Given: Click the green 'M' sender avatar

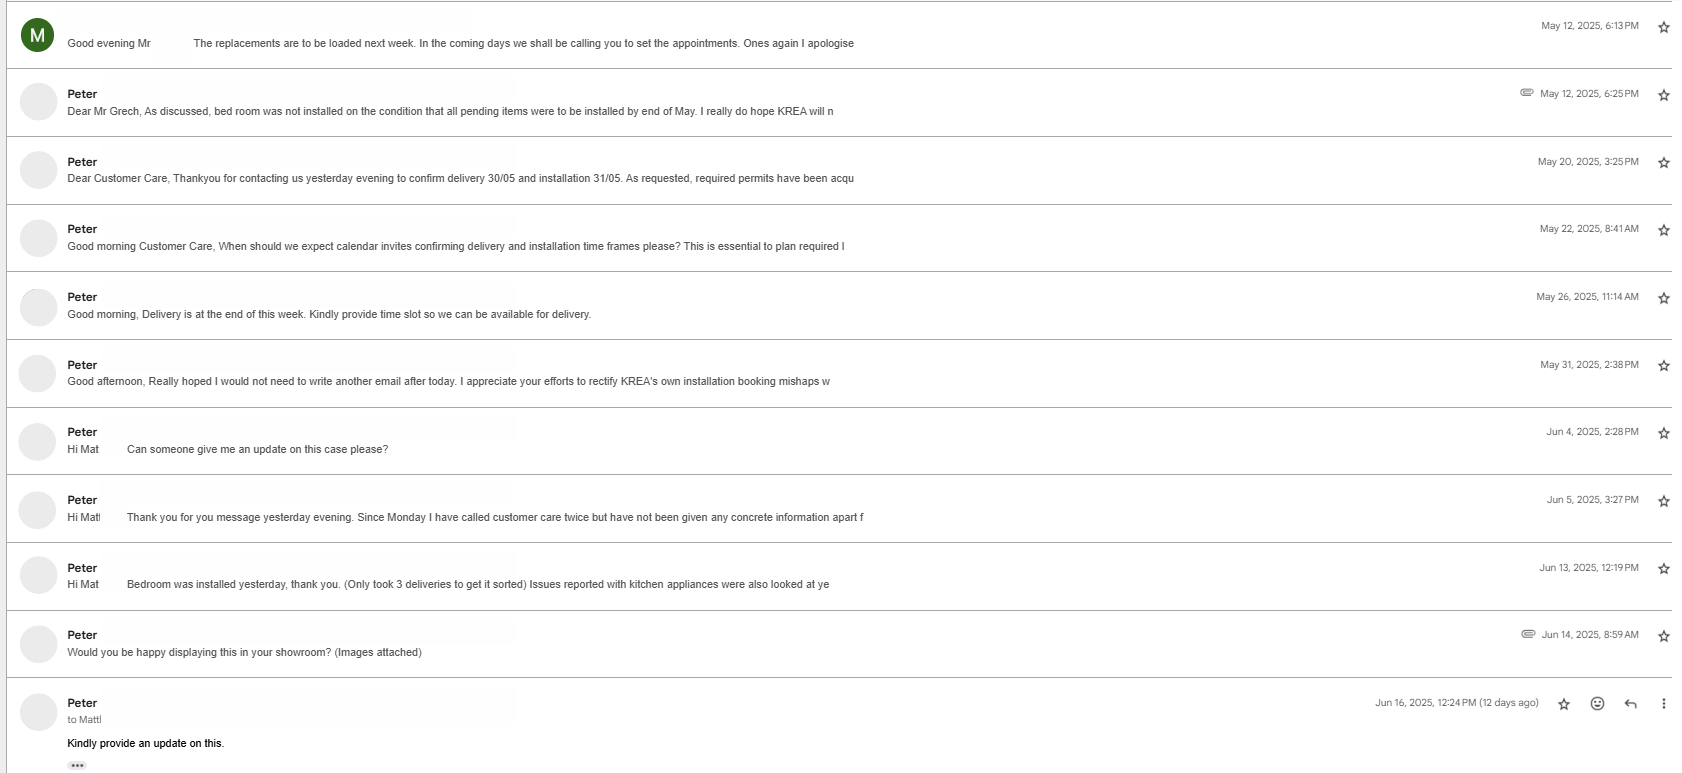Looking at the screenshot, I should [38, 34].
